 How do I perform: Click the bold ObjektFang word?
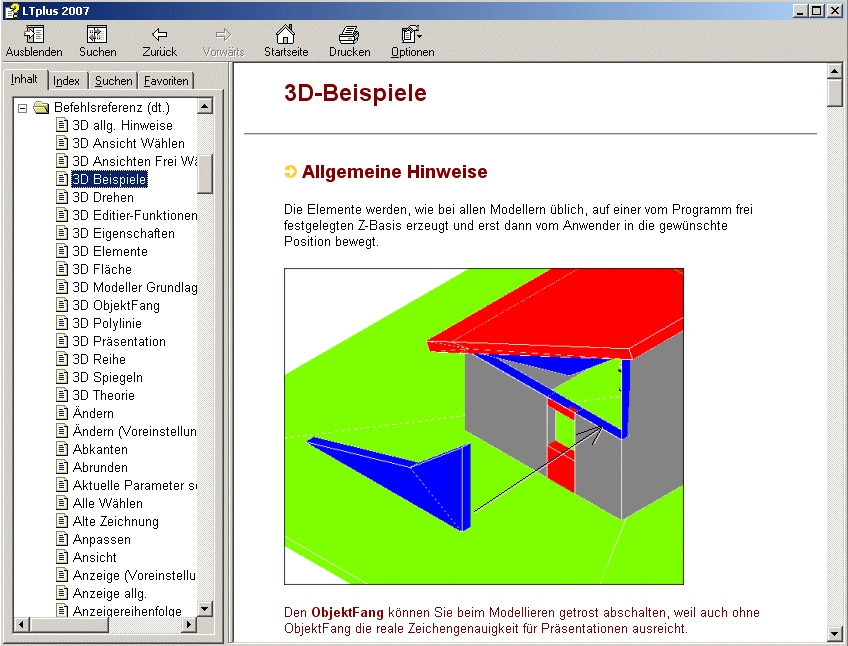(x=347, y=612)
